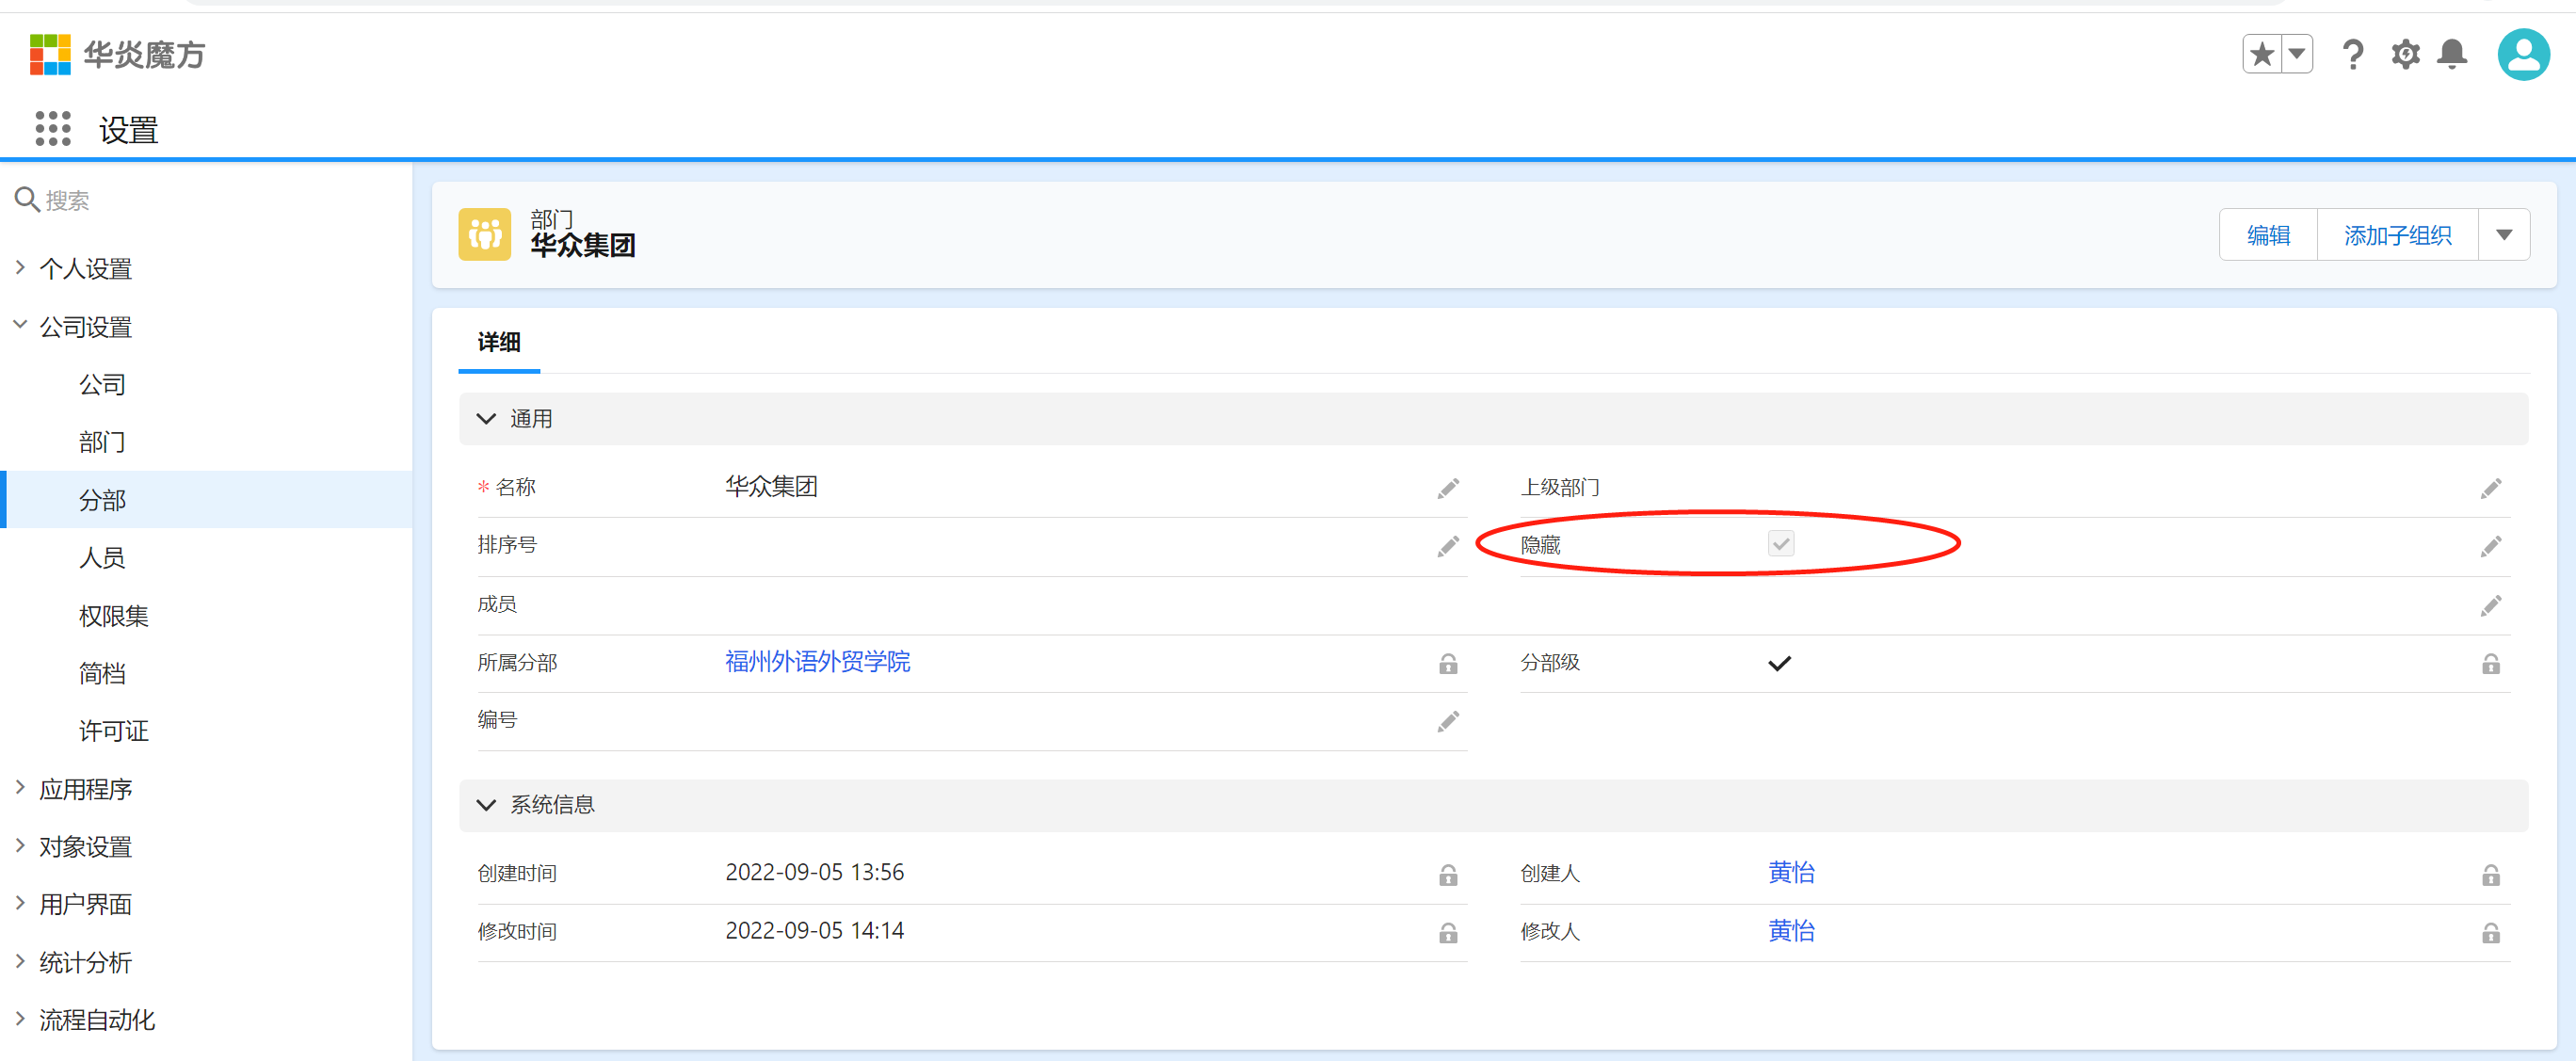Open the notifications bell
Viewport: 2576px width, 1061px height.
2451,53
